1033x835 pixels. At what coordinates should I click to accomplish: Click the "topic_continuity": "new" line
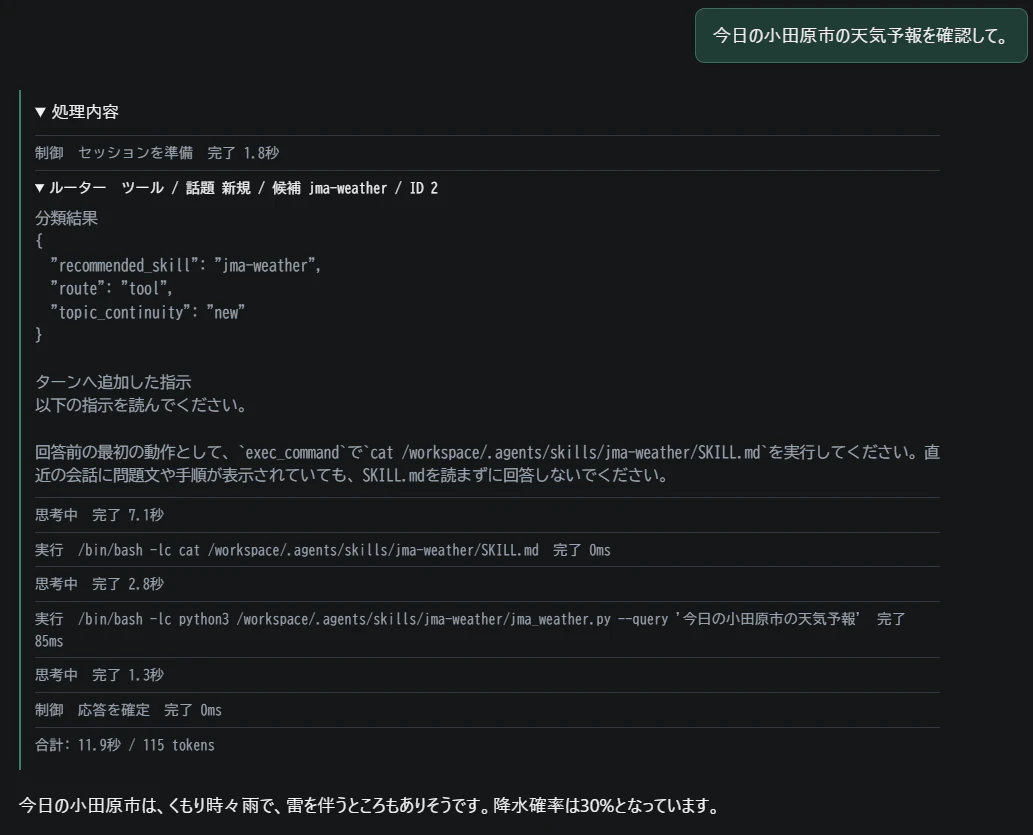[148, 312]
